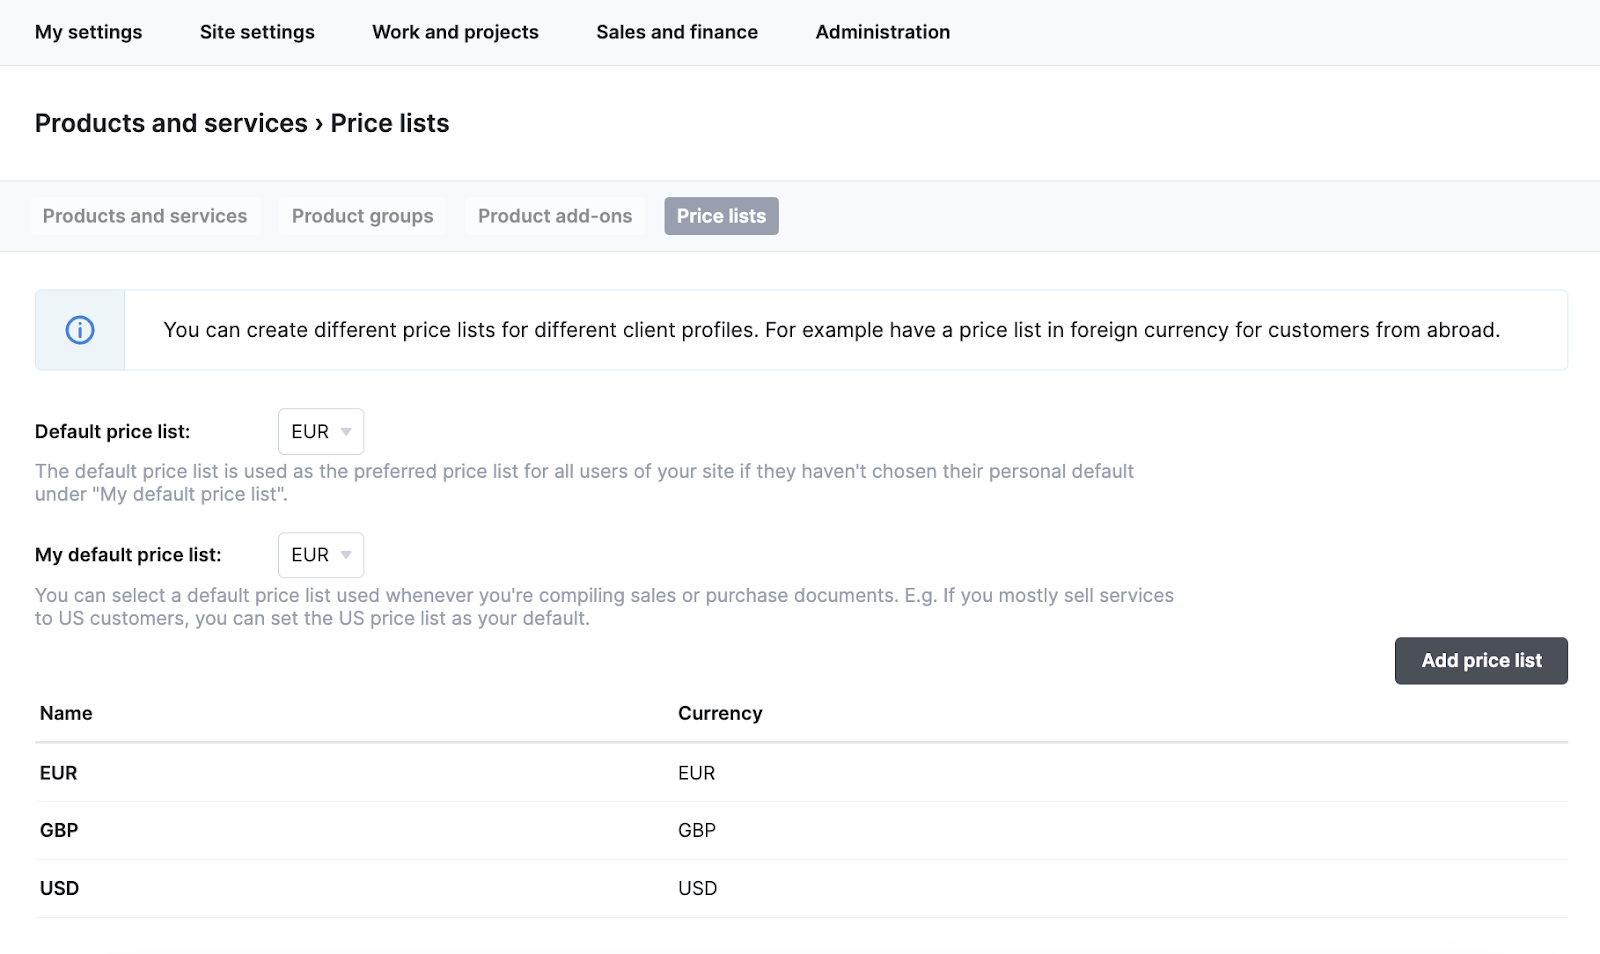
Task: Click the Add price list button
Action: coord(1481,661)
